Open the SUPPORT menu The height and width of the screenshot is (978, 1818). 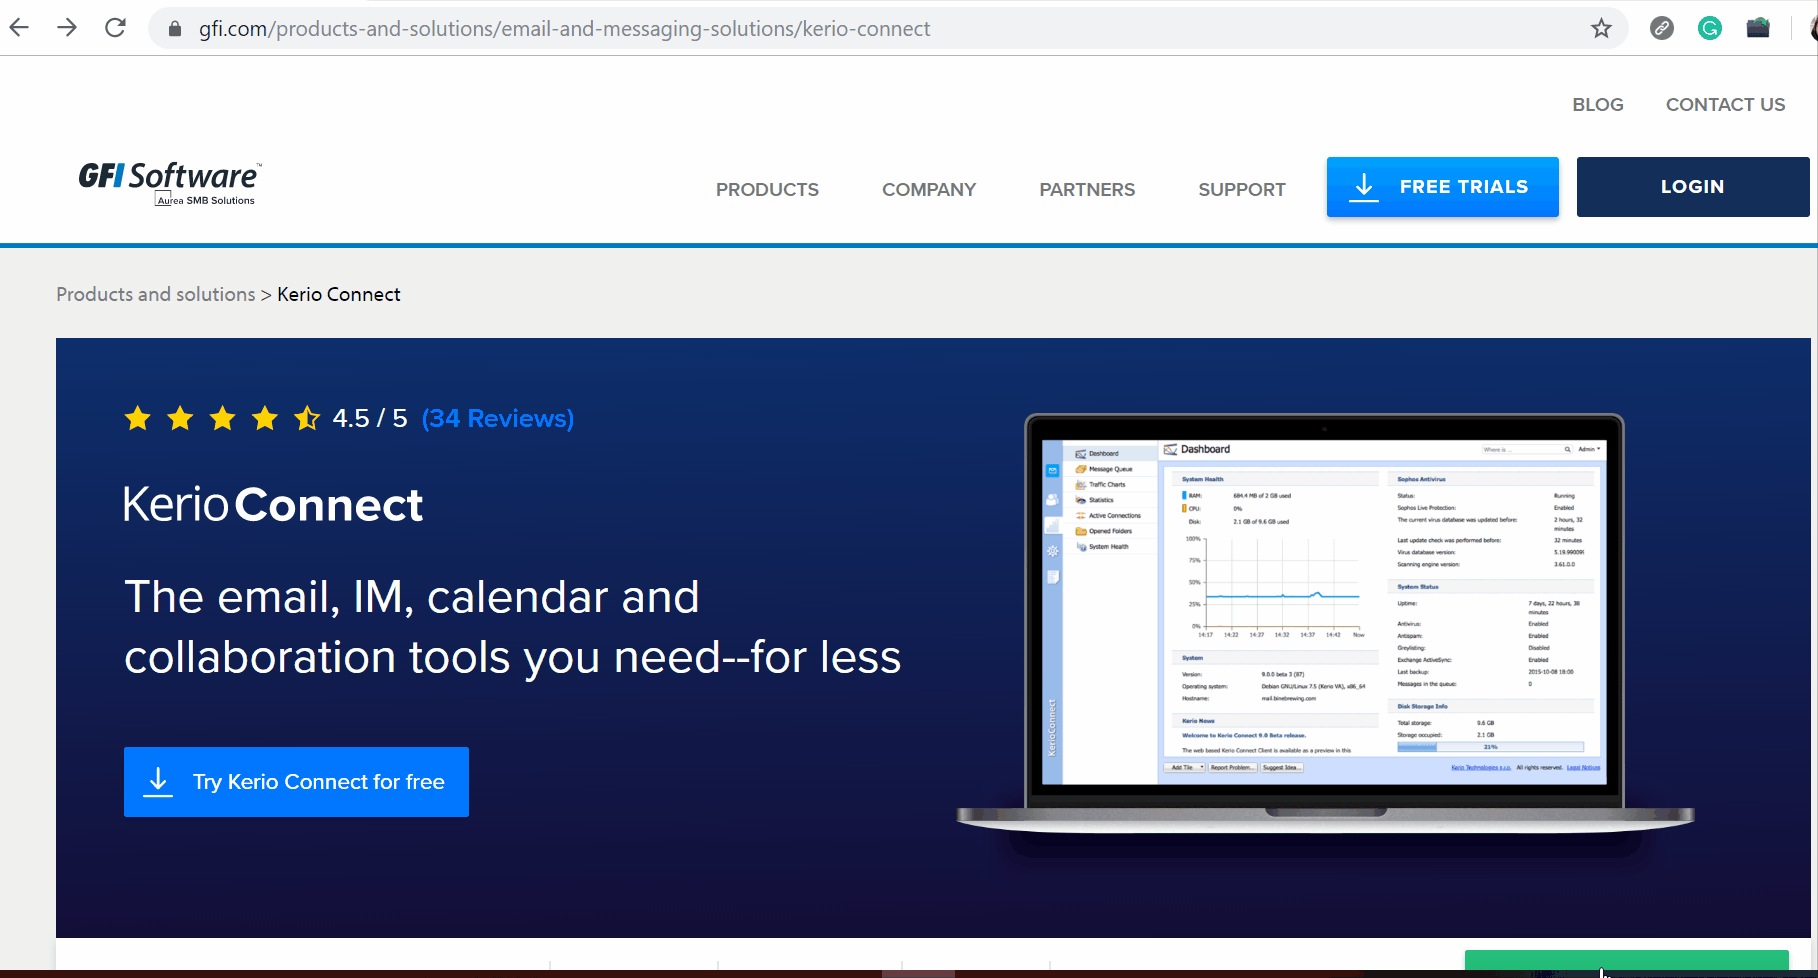(1242, 190)
